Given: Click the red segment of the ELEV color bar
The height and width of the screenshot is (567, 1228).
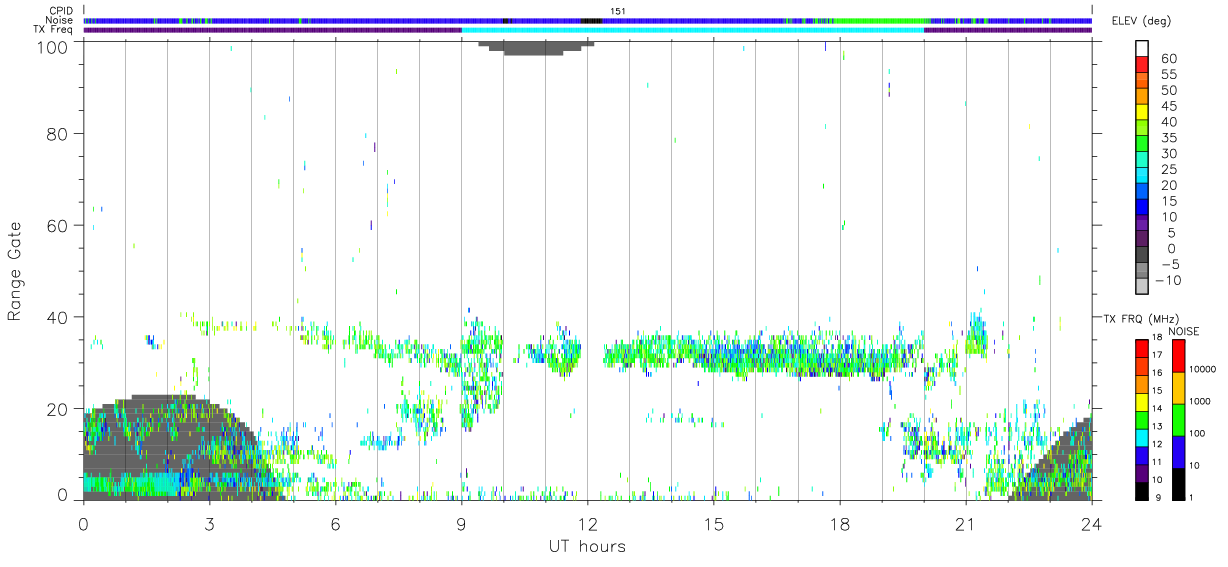Looking at the screenshot, I should pyautogui.click(x=1144, y=65).
